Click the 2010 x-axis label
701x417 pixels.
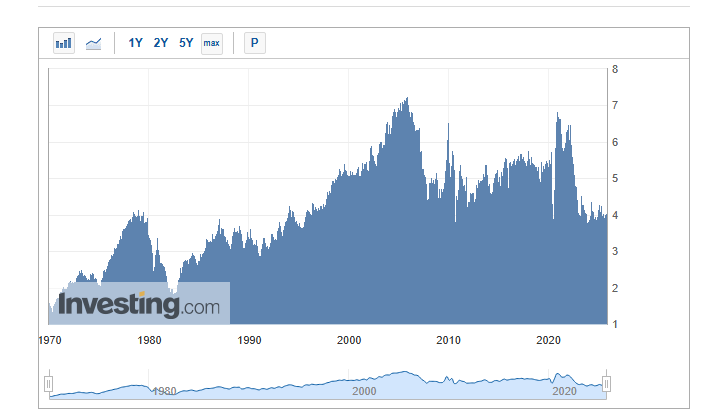pyautogui.click(x=448, y=341)
